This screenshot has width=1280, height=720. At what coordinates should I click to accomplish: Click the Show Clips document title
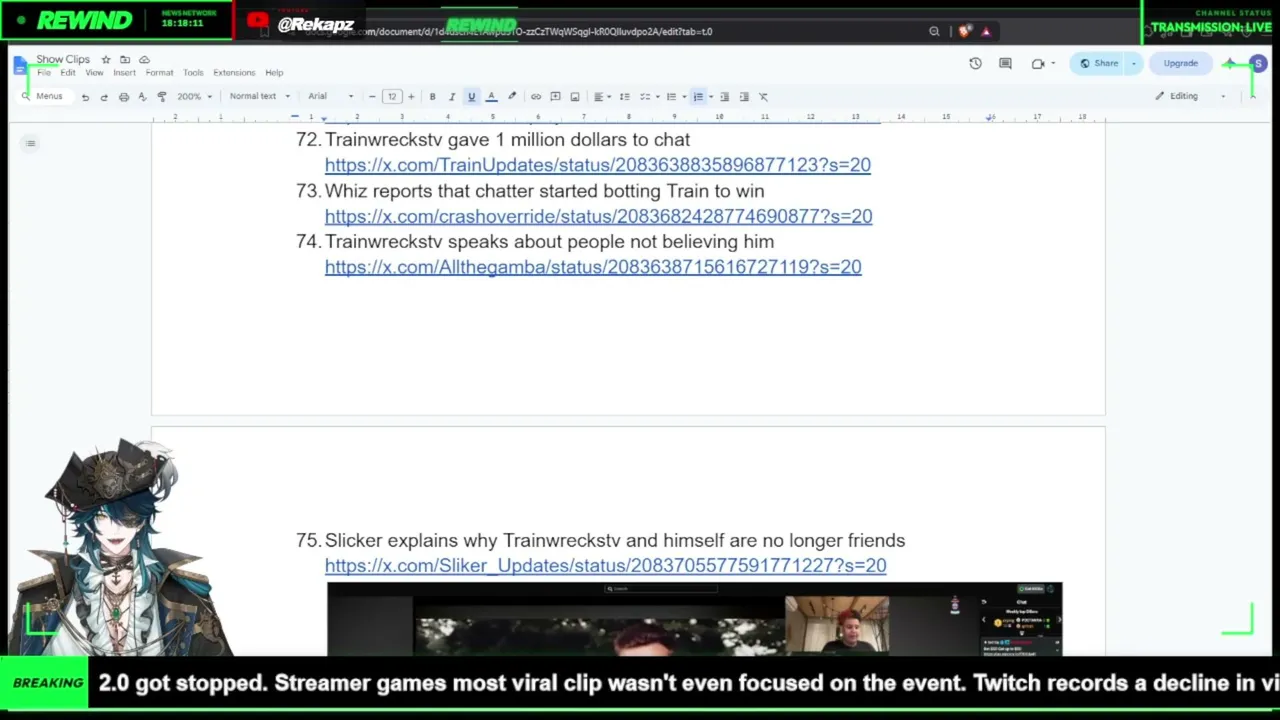[63, 60]
